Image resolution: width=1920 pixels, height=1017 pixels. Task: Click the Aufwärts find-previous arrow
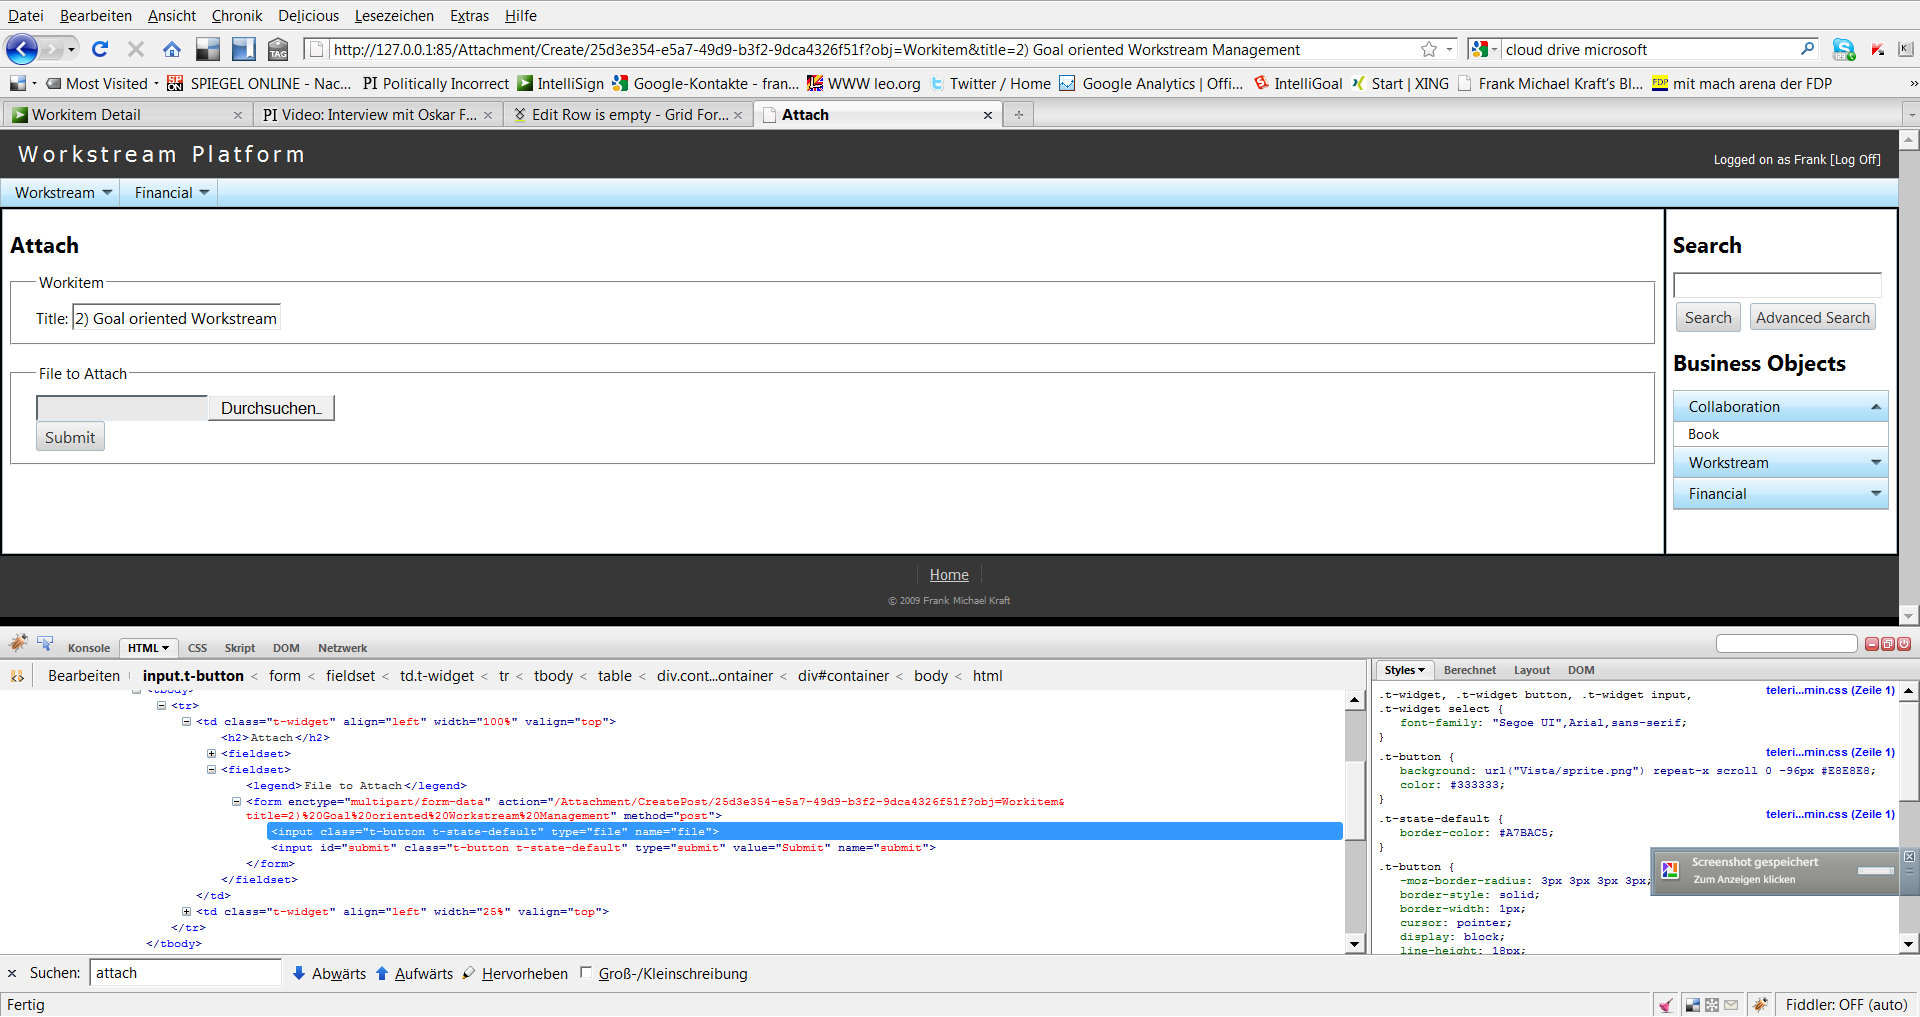(x=382, y=973)
